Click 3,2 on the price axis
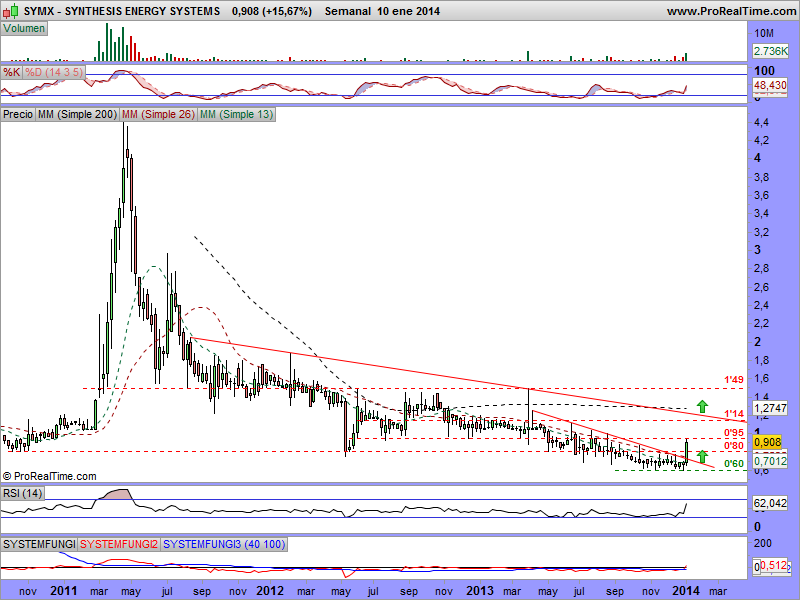Image resolution: width=800 pixels, height=600 pixels. point(761,233)
